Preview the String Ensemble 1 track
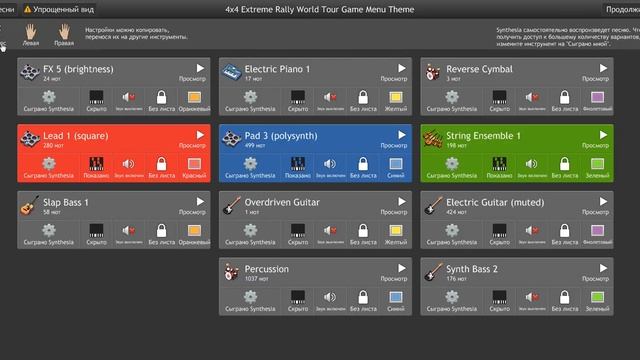 (x=603, y=135)
